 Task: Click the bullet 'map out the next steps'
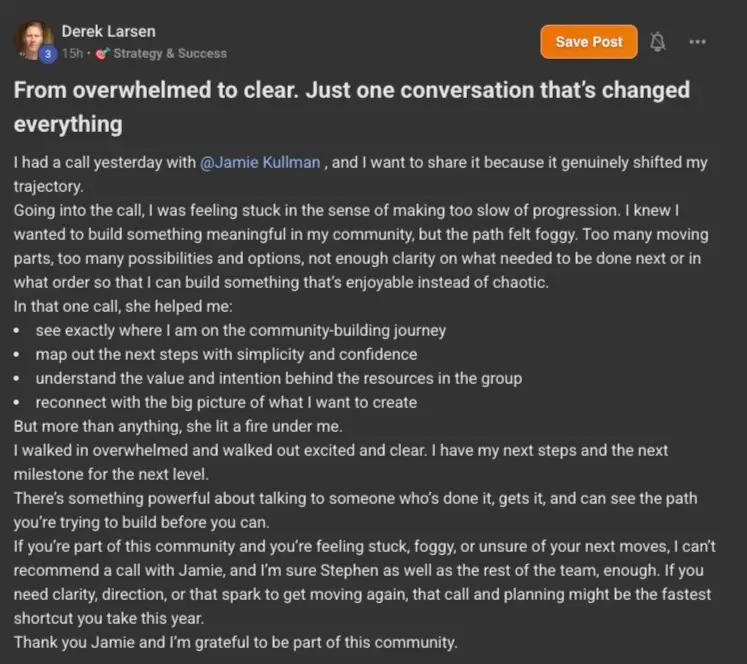pyautogui.click(x=226, y=354)
